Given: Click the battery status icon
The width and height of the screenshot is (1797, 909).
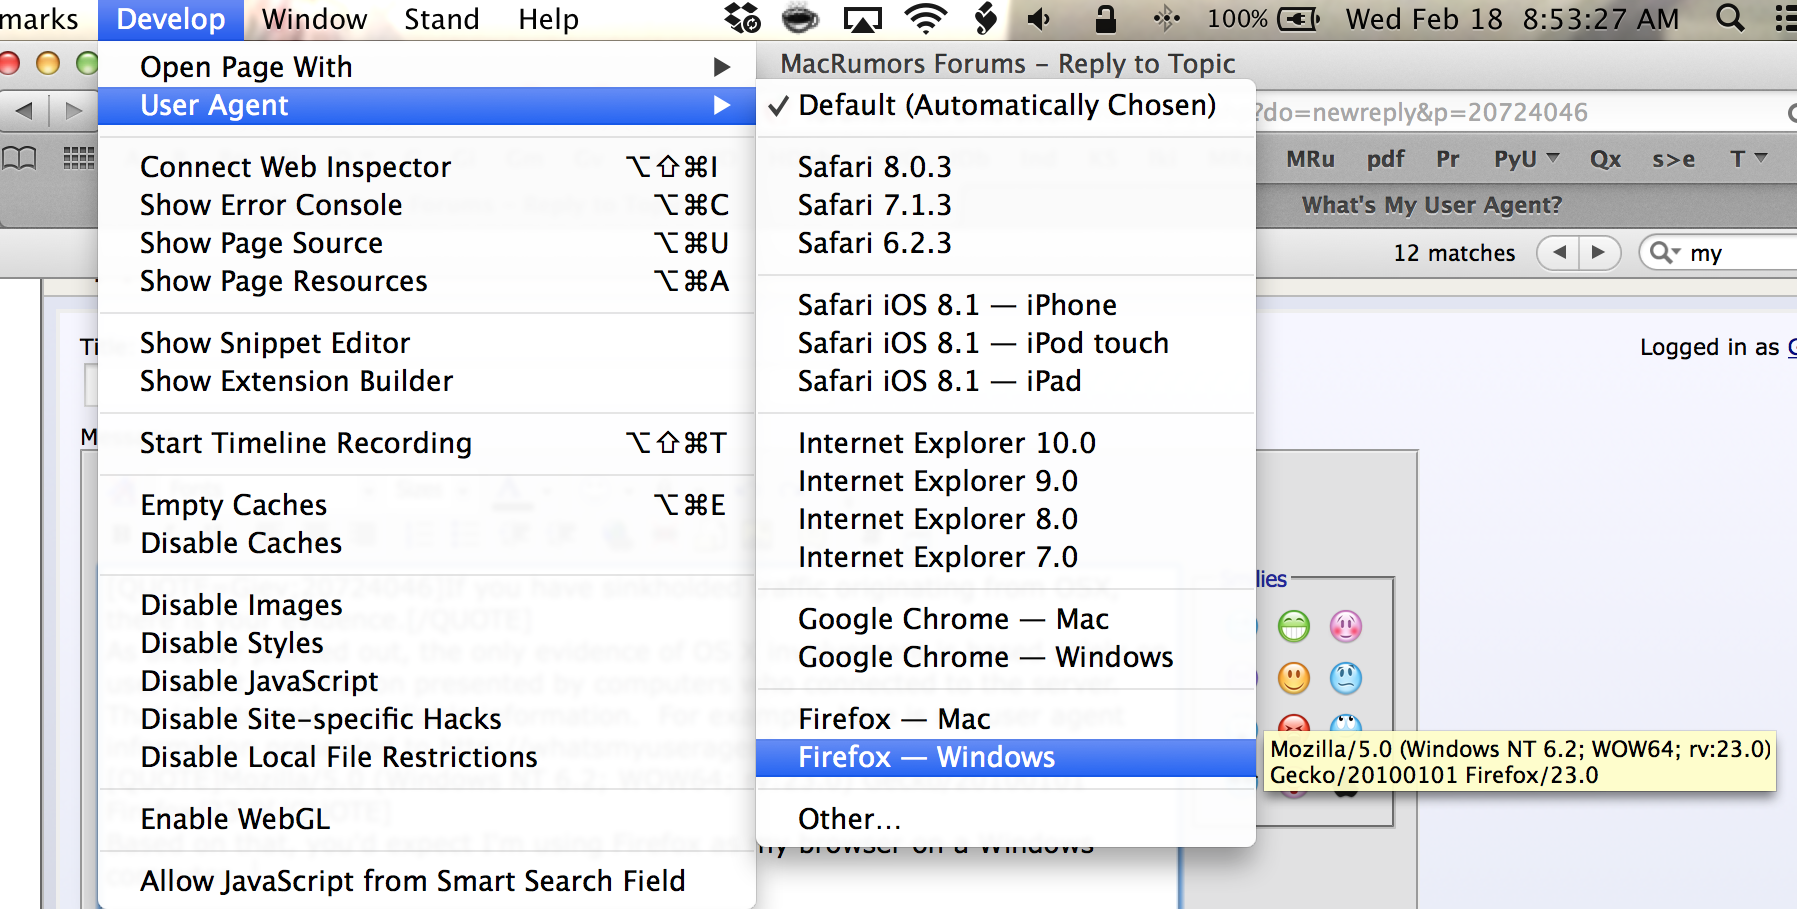Looking at the screenshot, I should [1299, 18].
